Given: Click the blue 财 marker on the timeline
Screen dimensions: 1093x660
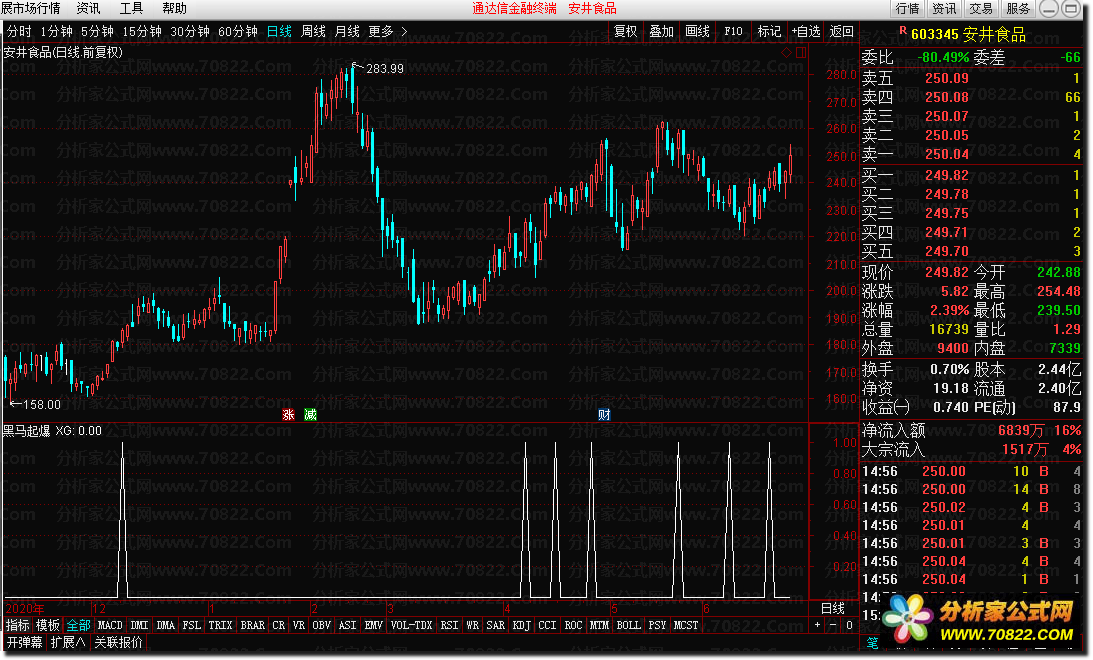Looking at the screenshot, I should [x=604, y=415].
